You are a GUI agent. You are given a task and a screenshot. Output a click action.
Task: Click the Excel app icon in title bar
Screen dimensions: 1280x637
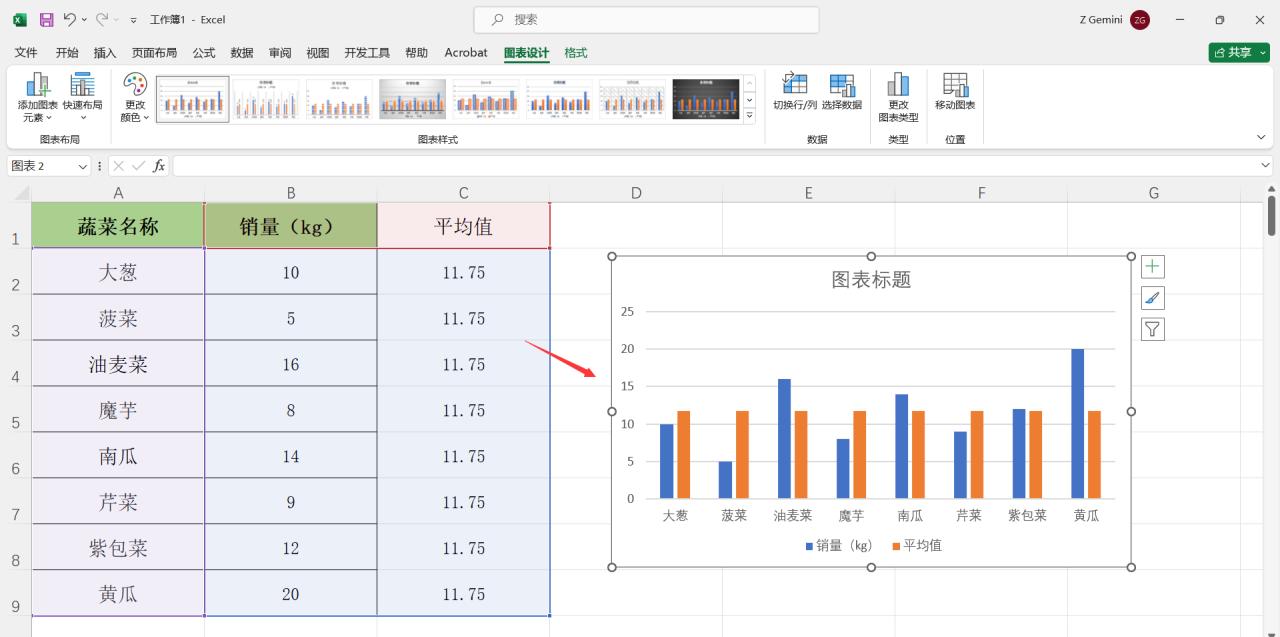click(19, 19)
